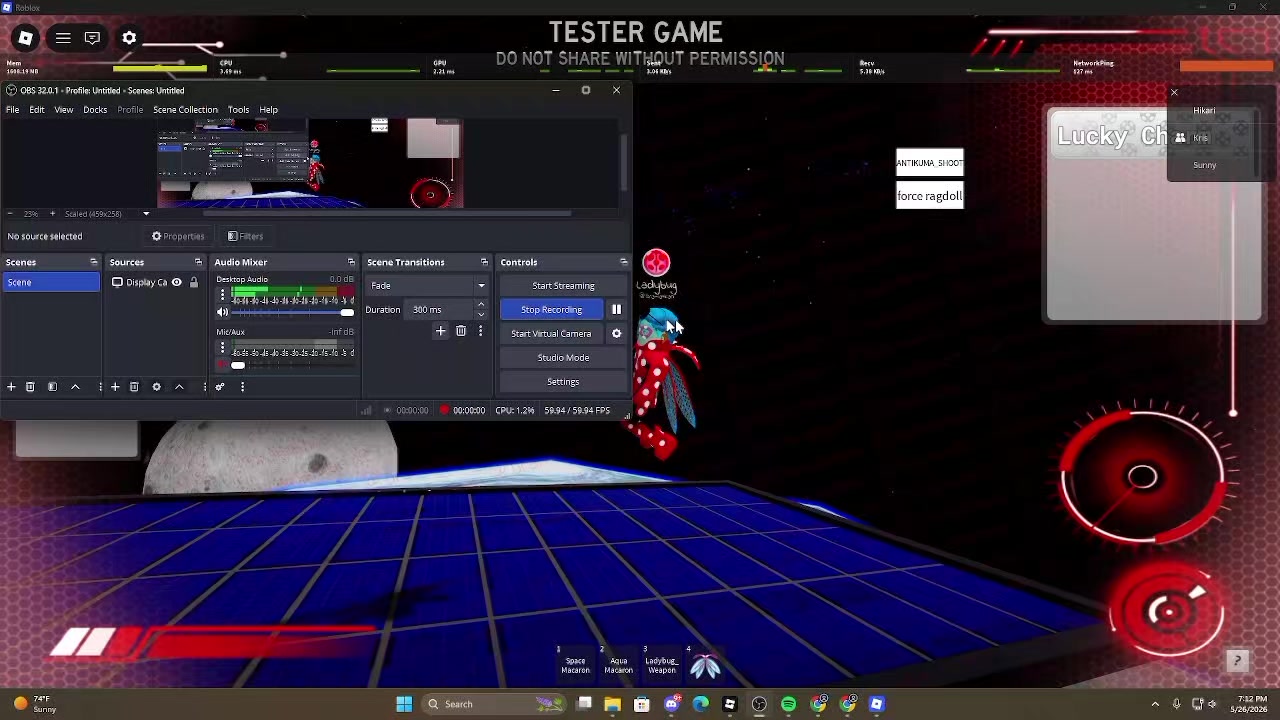Click Start Virtual Camera button
Screen dimensions: 1280x720
(551, 334)
